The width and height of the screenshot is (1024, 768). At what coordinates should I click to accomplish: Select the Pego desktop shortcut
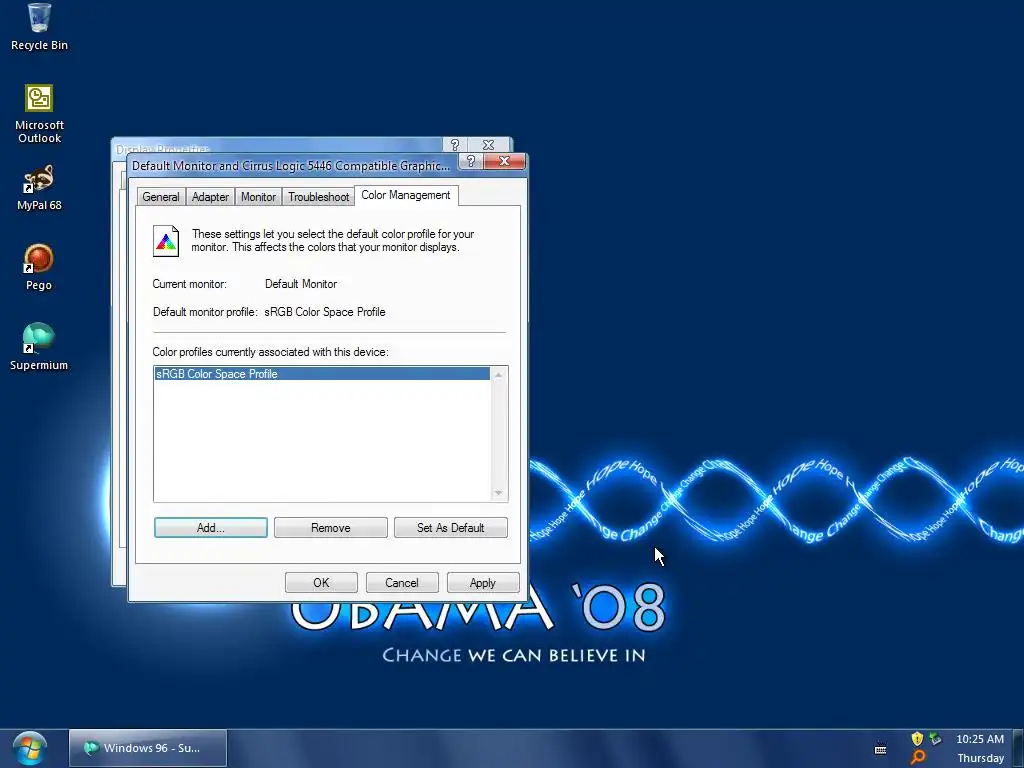(39, 268)
